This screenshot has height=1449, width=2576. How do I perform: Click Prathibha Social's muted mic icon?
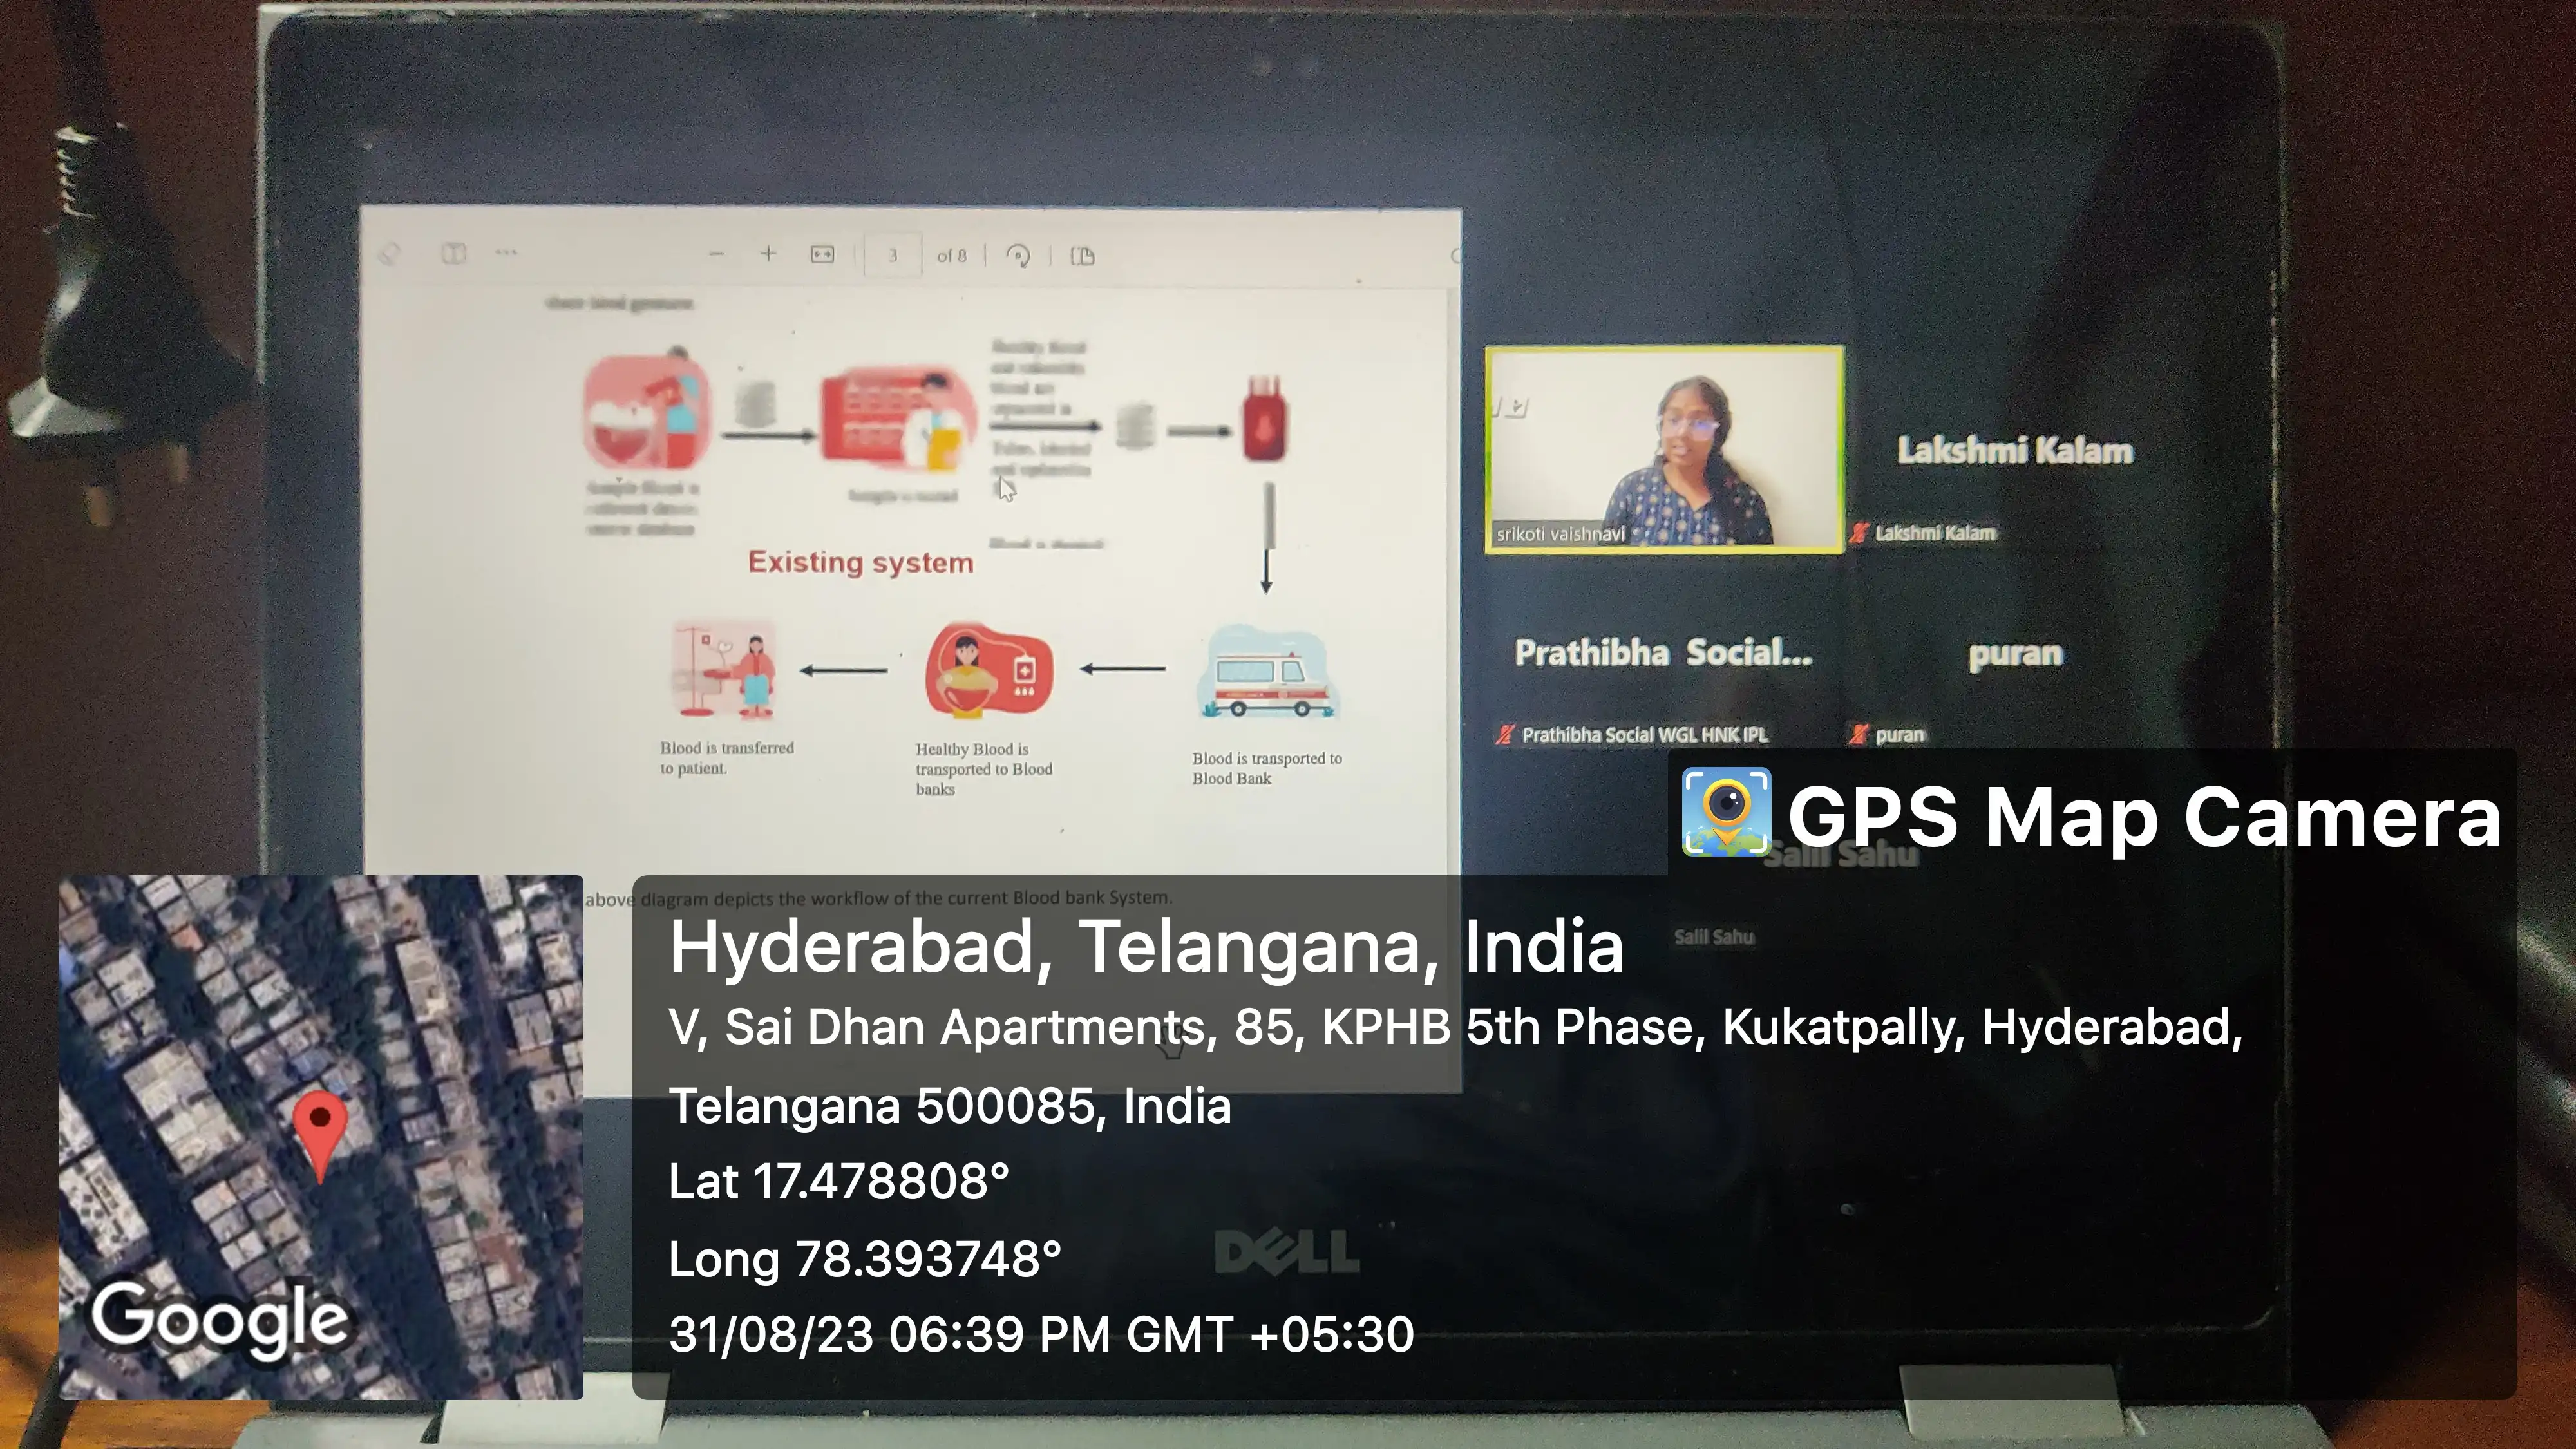point(1505,735)
